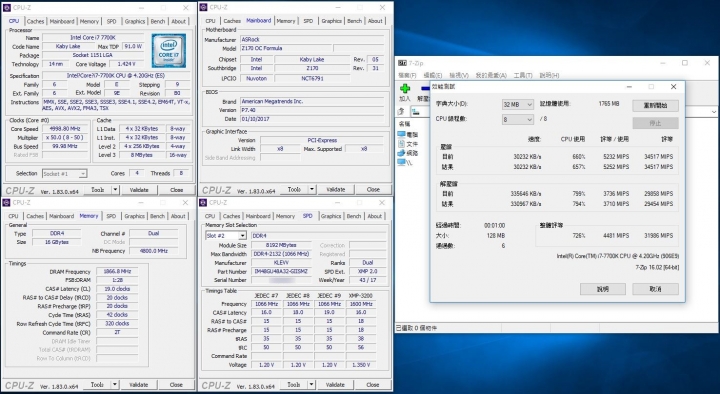
Task: Open the 檢視(V) menu in 7-Zip
Action: click(459, 75)
